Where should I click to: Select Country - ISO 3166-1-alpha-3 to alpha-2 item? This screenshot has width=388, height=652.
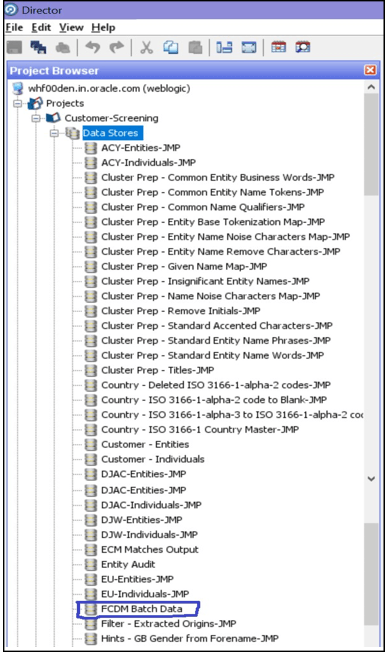232,415
